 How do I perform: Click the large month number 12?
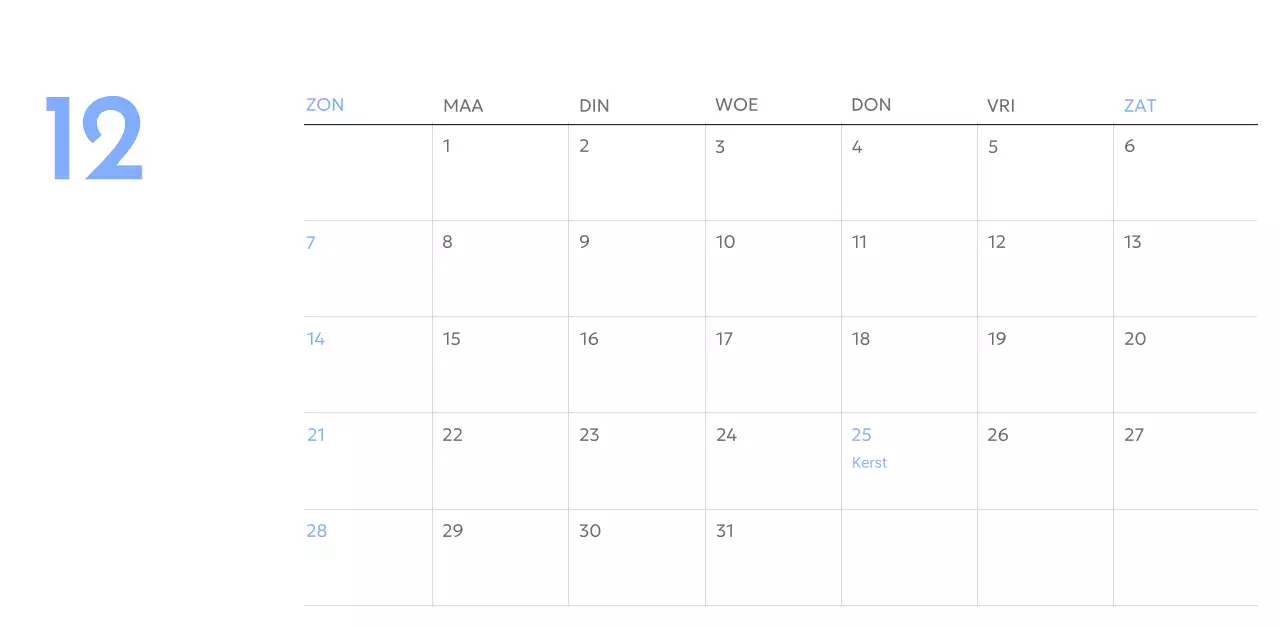(x=95, y=139)
